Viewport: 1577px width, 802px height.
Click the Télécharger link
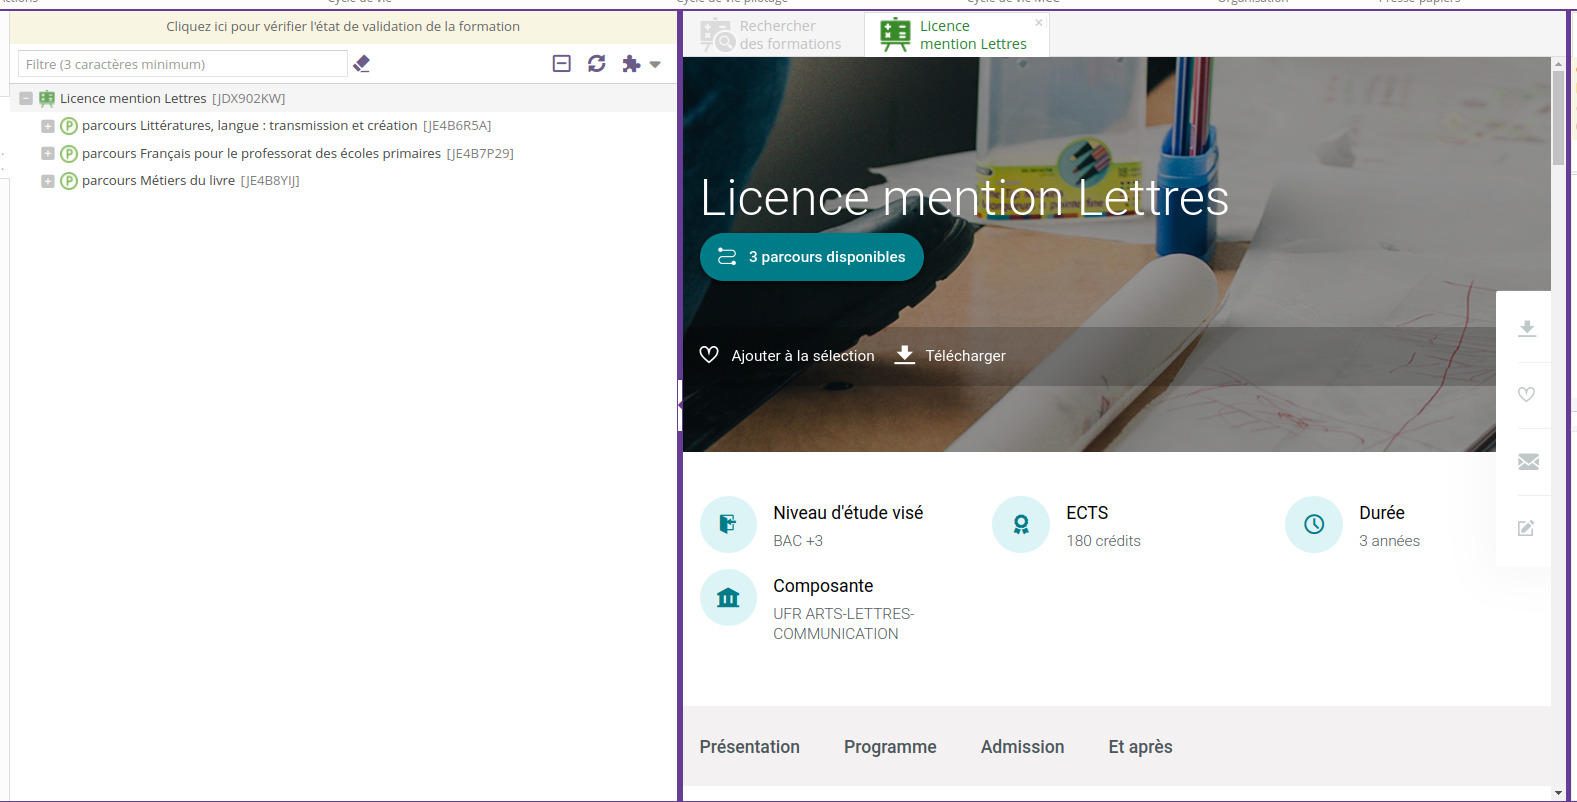point(966,356)
